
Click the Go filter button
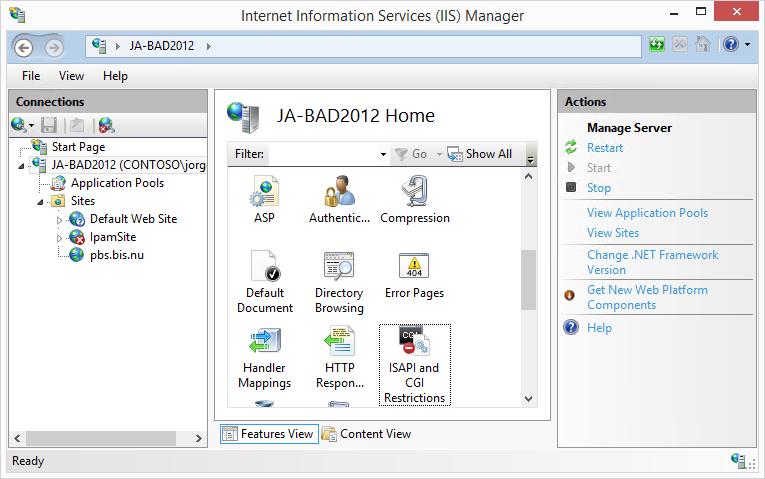coord(411,154)
